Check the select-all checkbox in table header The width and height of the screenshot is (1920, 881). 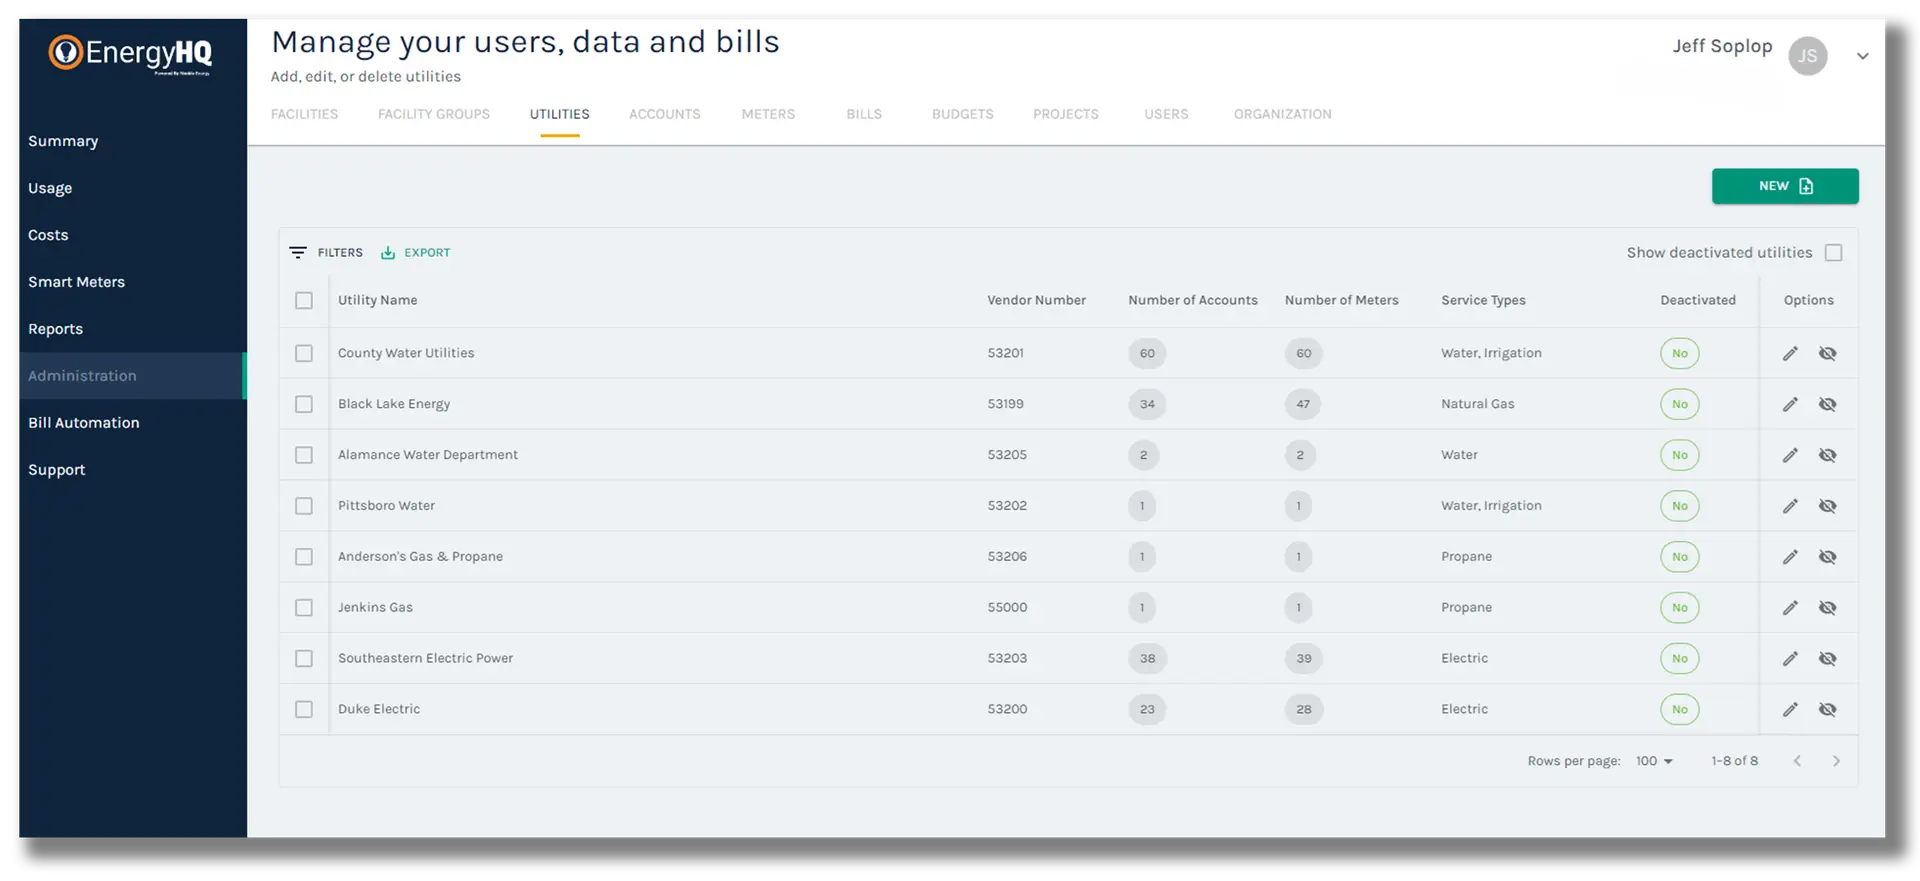click(304, 300)
